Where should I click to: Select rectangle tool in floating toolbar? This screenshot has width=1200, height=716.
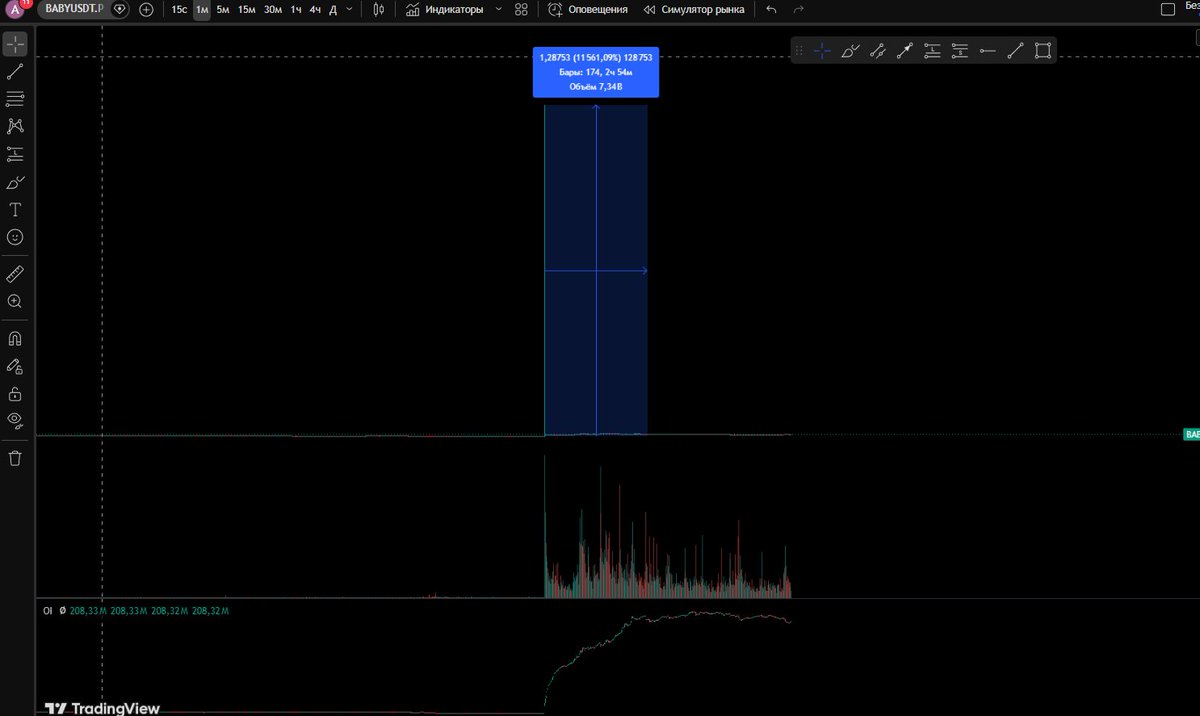point(1043,50)
